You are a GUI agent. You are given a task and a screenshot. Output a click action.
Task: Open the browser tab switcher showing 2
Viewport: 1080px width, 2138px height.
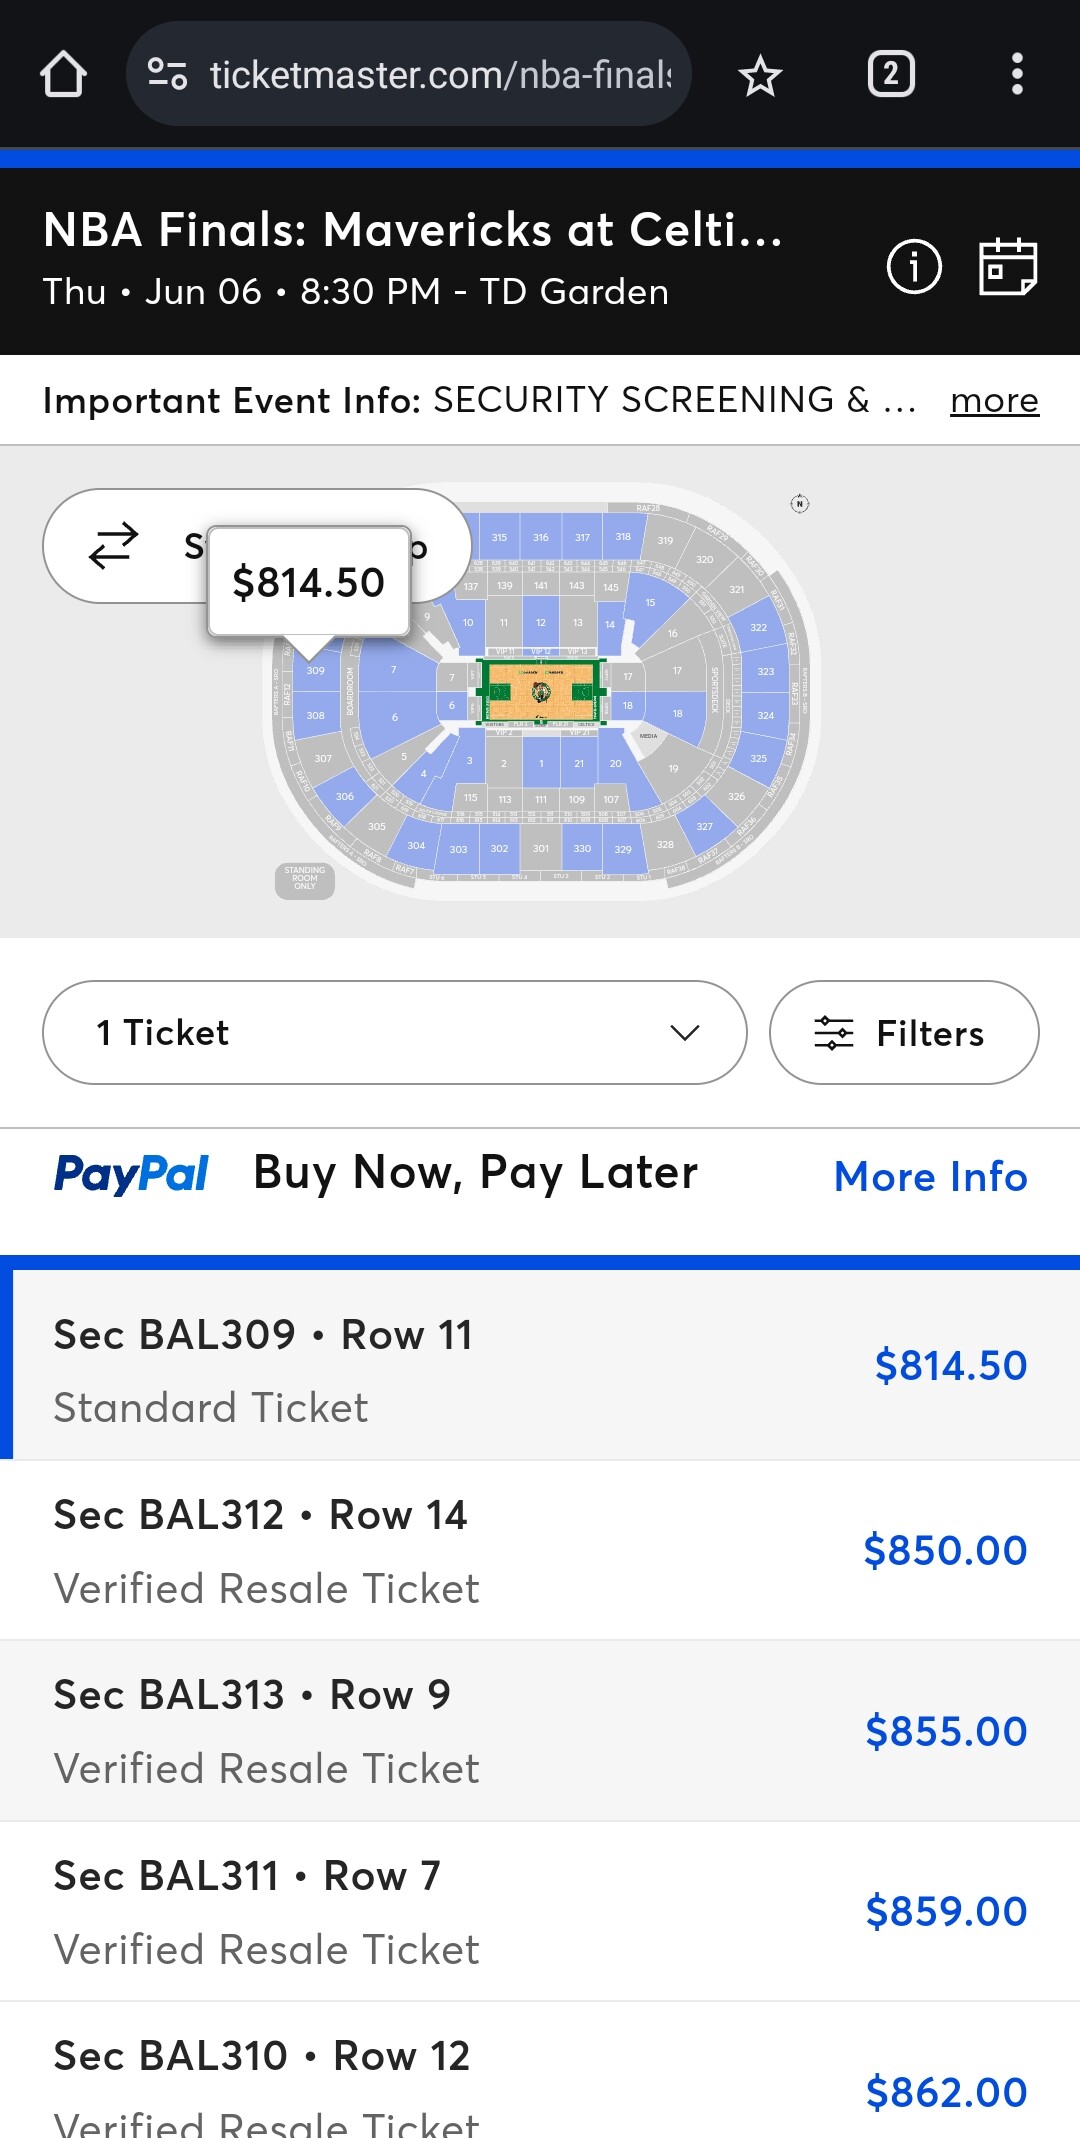point(890,75)
